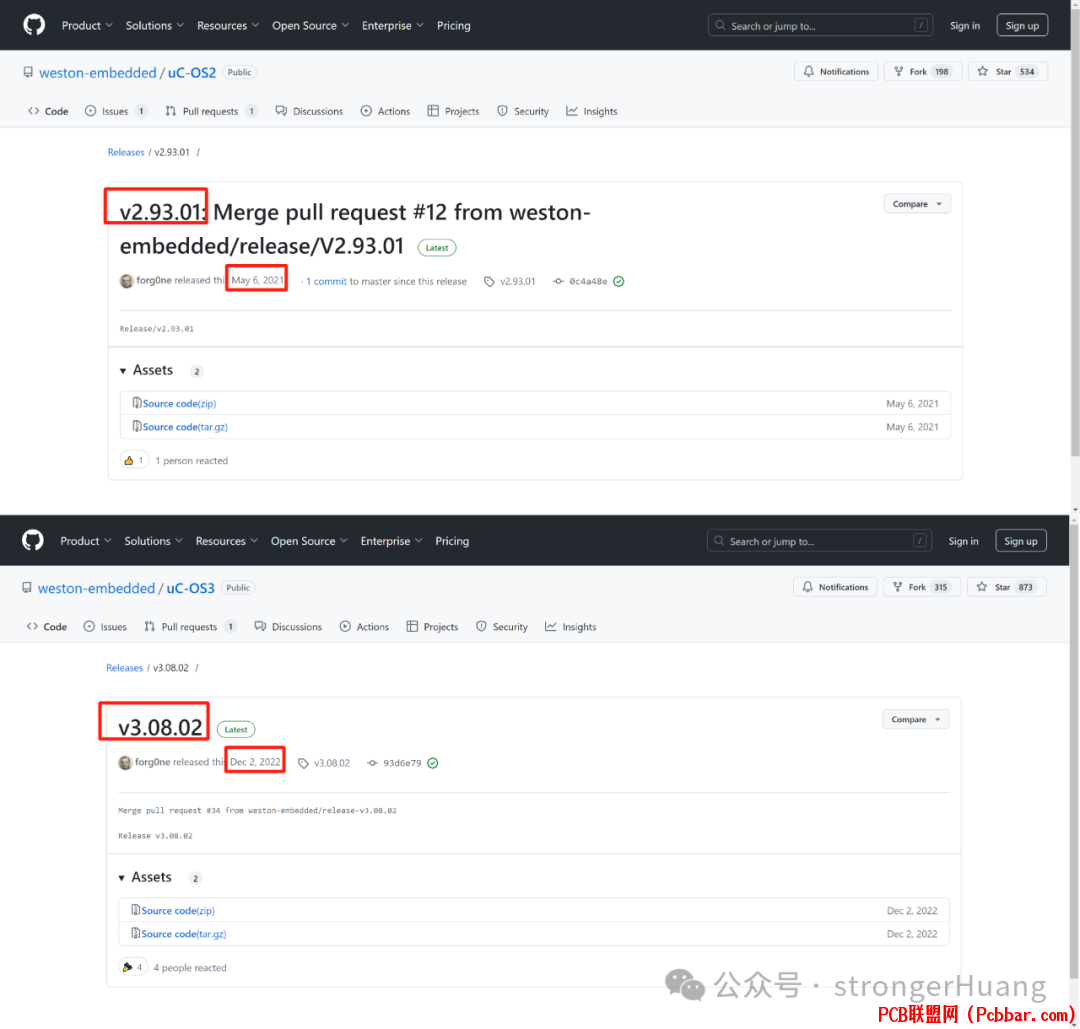View the Insights tab of uC-OS2
The height and width of the screenshot is (1029, 1080).
pyautogui.click(x=592, y=111)
